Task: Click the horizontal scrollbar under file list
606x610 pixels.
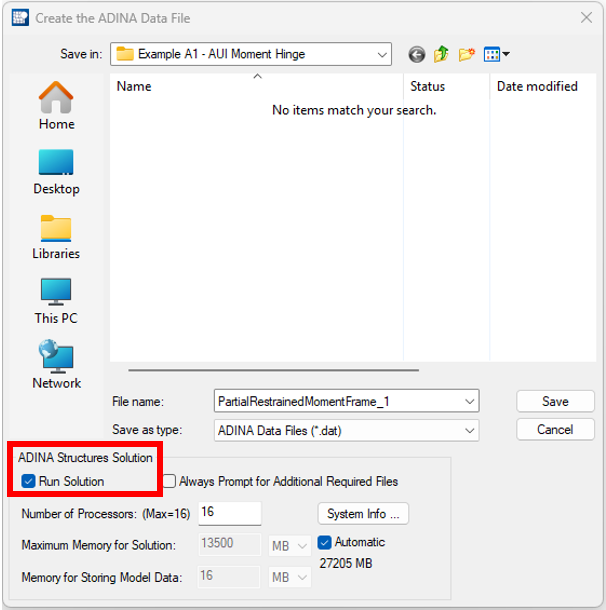Action: click(273, 370)
